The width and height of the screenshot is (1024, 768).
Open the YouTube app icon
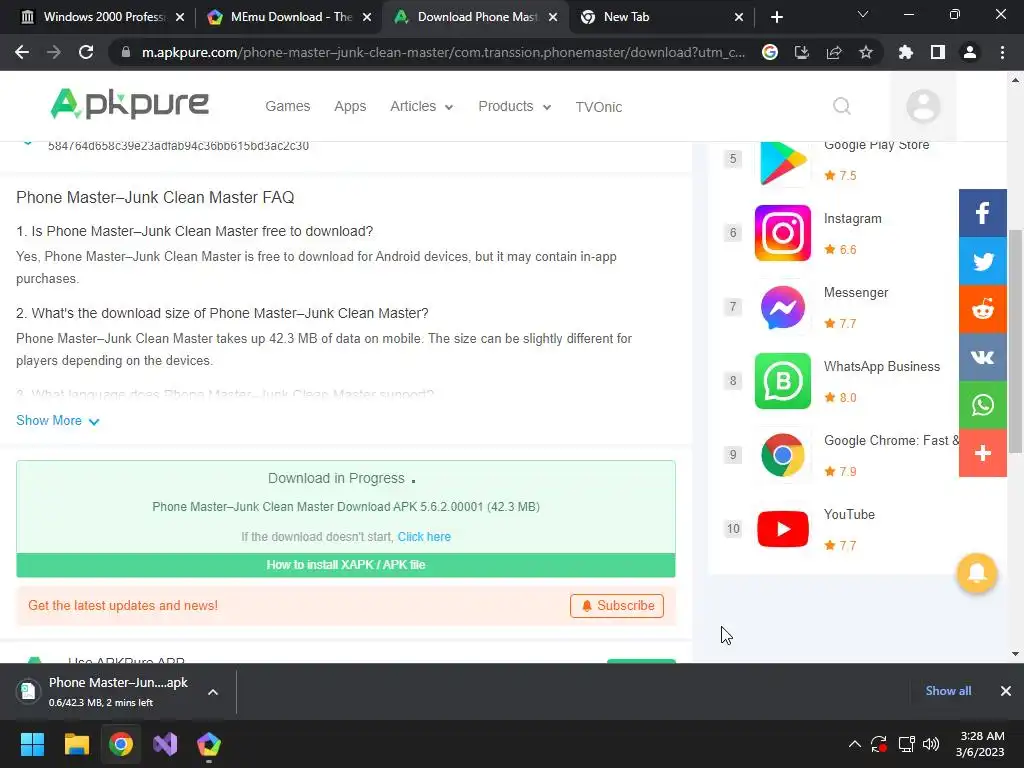pyautogui.click(x=782, y=529)
